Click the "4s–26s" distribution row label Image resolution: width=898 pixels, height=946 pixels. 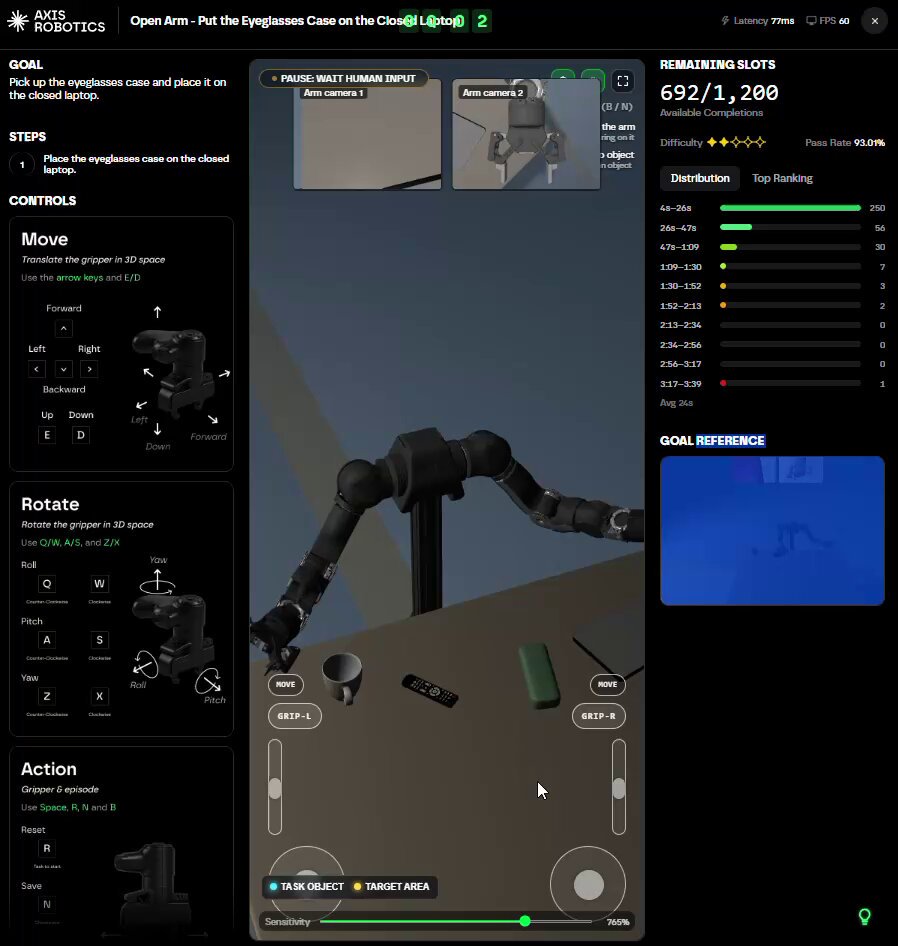(x=676, y=208)
